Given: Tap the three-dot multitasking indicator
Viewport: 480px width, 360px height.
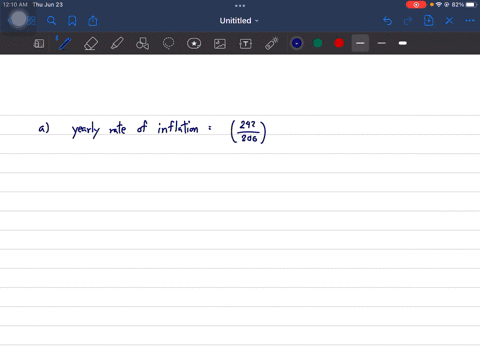Looking at the screenshot, I should click(x=240, y=5).
